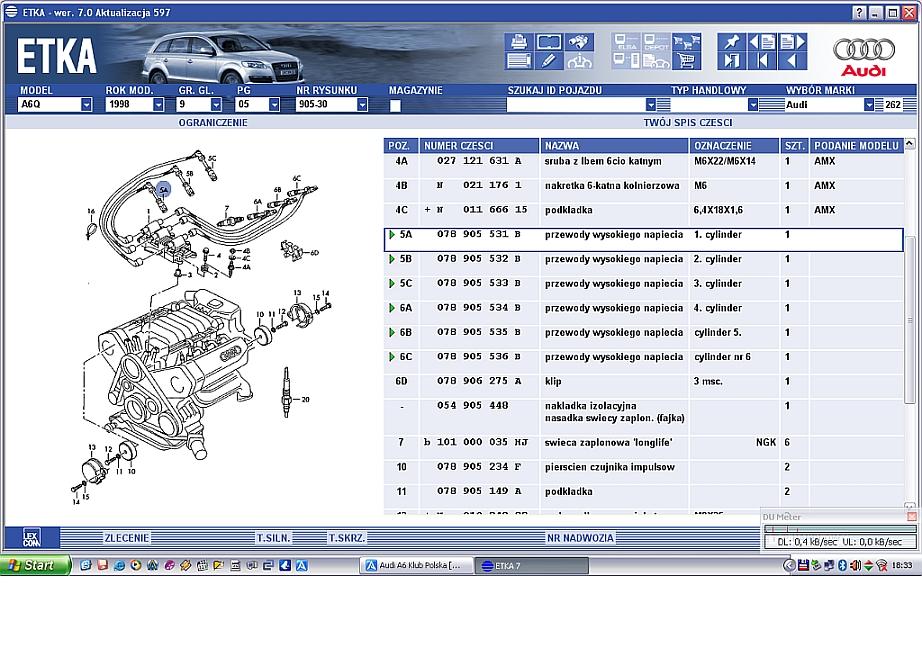This screenshot has height=648, width=922.
Task: Click the Numer Czesci column header
Action: [479, 146]
